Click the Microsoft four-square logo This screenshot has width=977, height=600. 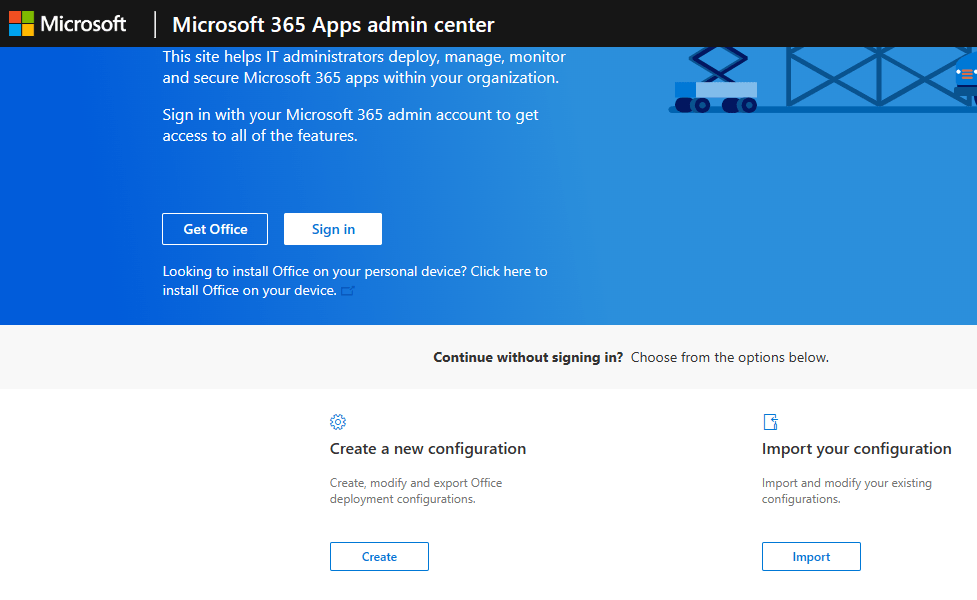(x=22, y=24)
